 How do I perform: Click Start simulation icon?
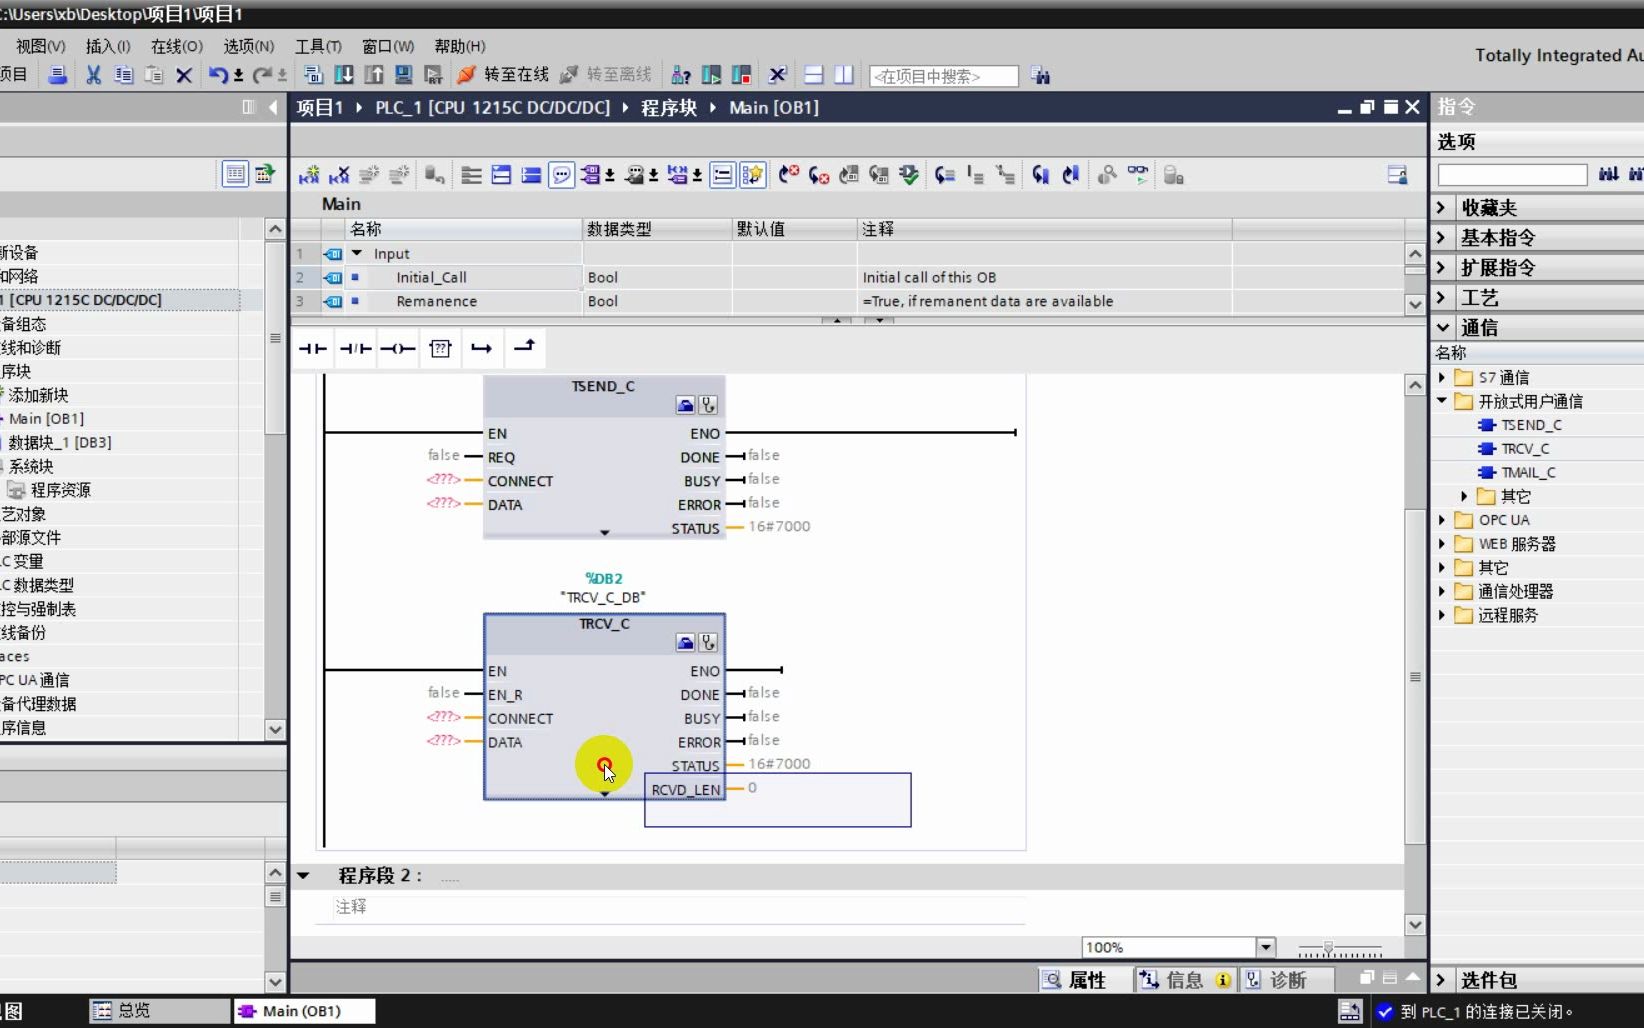point(403,75)
